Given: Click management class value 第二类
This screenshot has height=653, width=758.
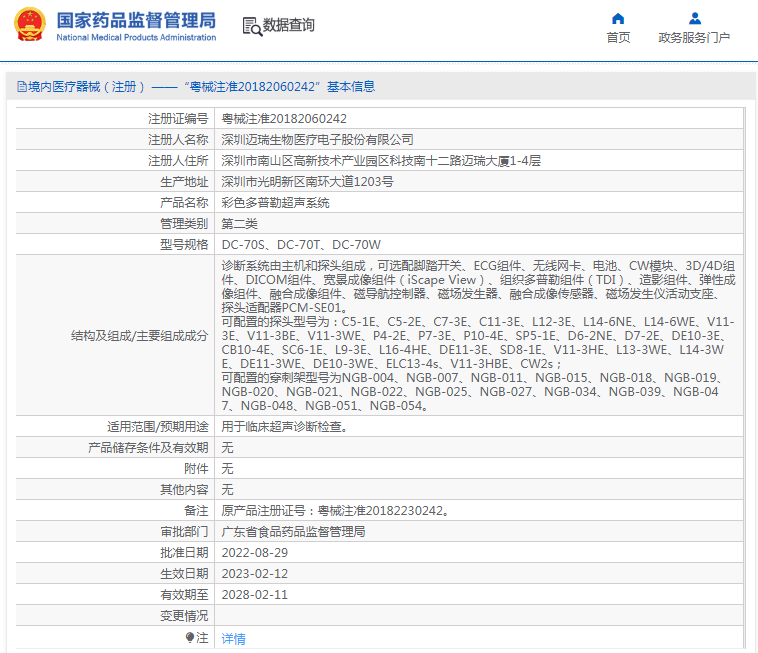Looking at the screenshot, I should click(x=239, y=224).
